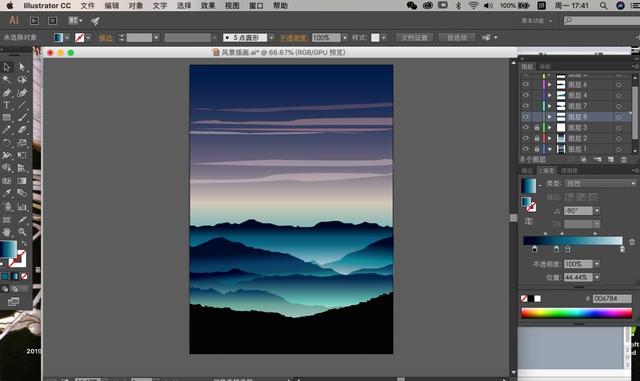Open the 效果 menu
The height and width of the screenshot is (381, 640).
208,6
